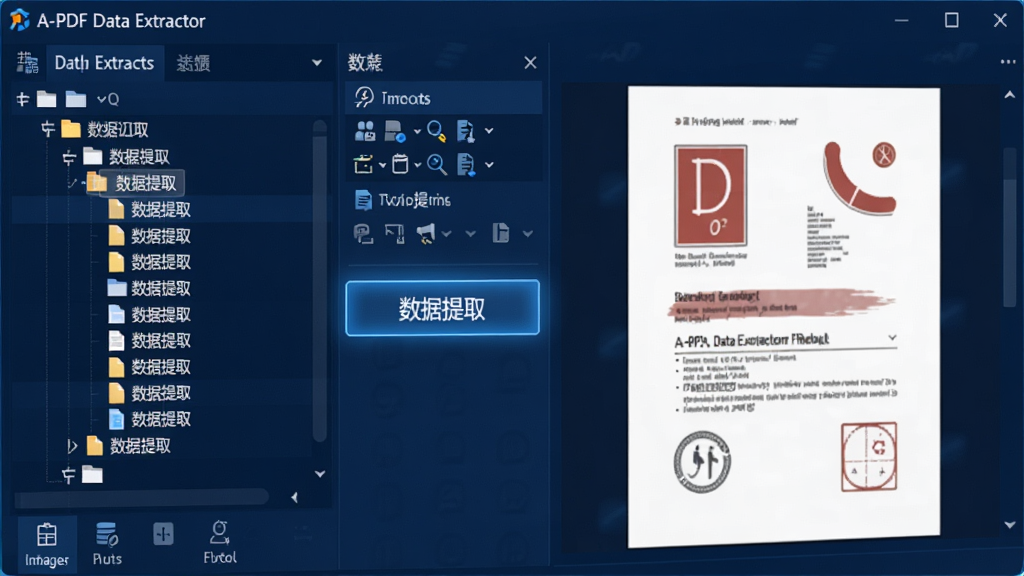Select the white document 数据提取 tree item
The width and height of the screenshot is (1024, 576).
[150, 340]
